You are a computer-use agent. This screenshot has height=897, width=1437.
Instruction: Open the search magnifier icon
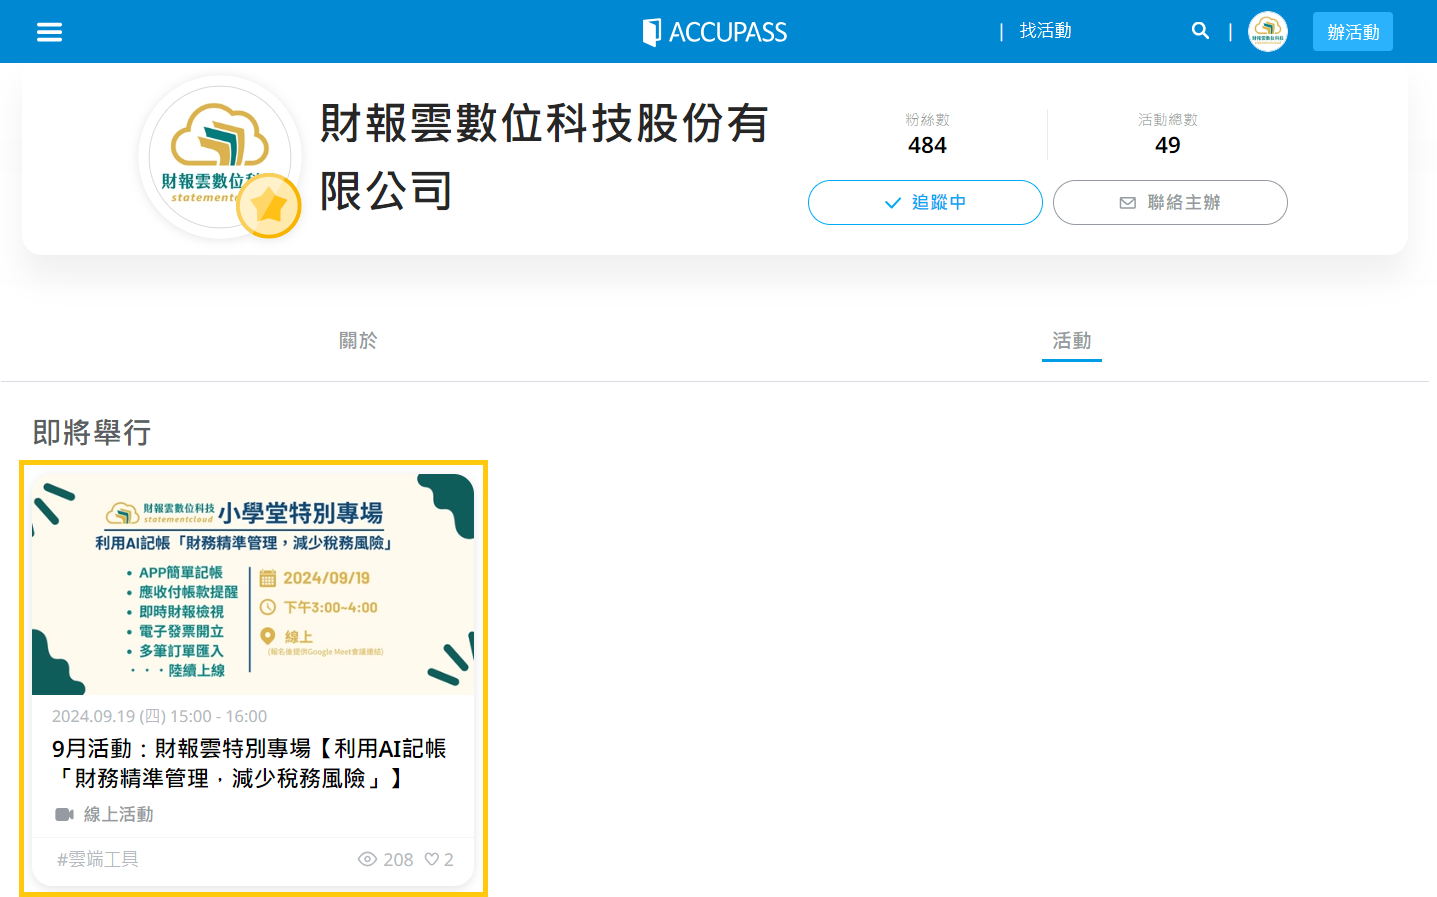click(1200, 31)
